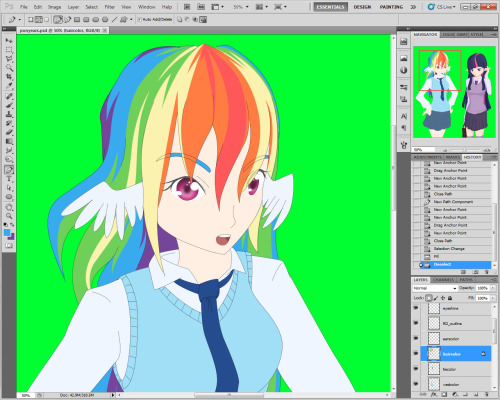Click Add layer style fx icon
This screenshot has height=400, width=500.
[x=433, y=394]
